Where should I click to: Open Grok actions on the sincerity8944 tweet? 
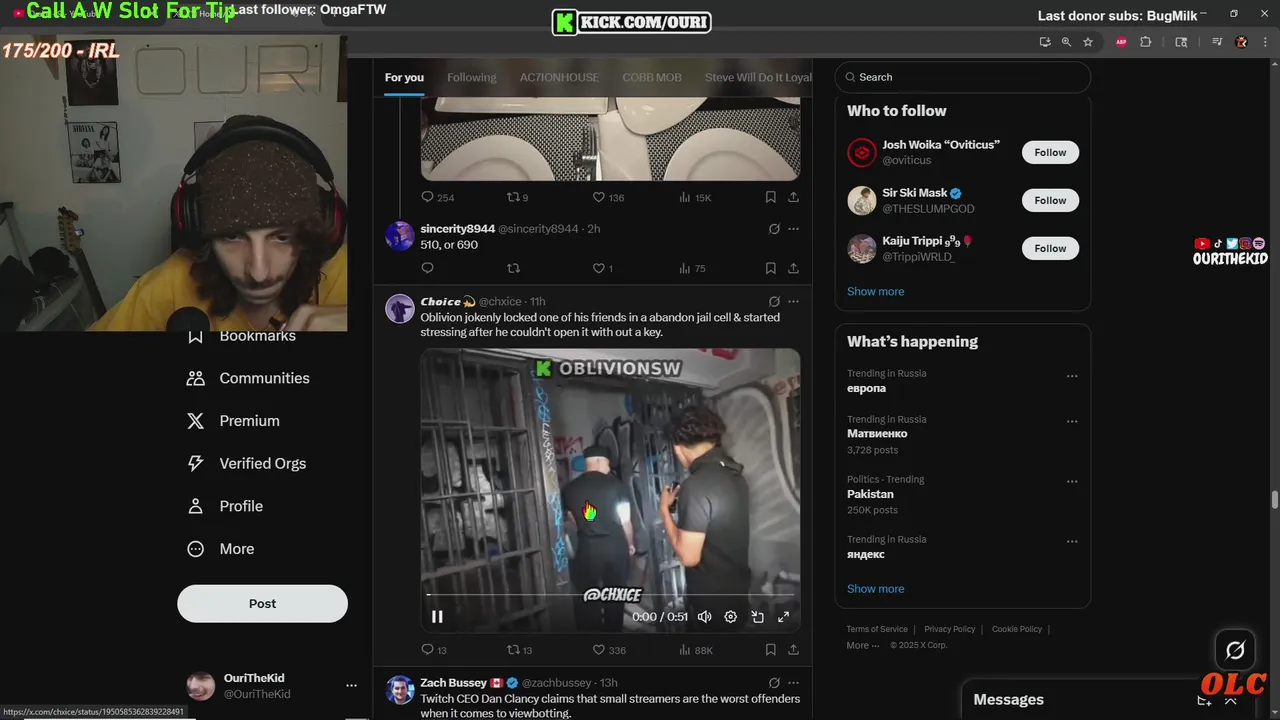(774, 229)
